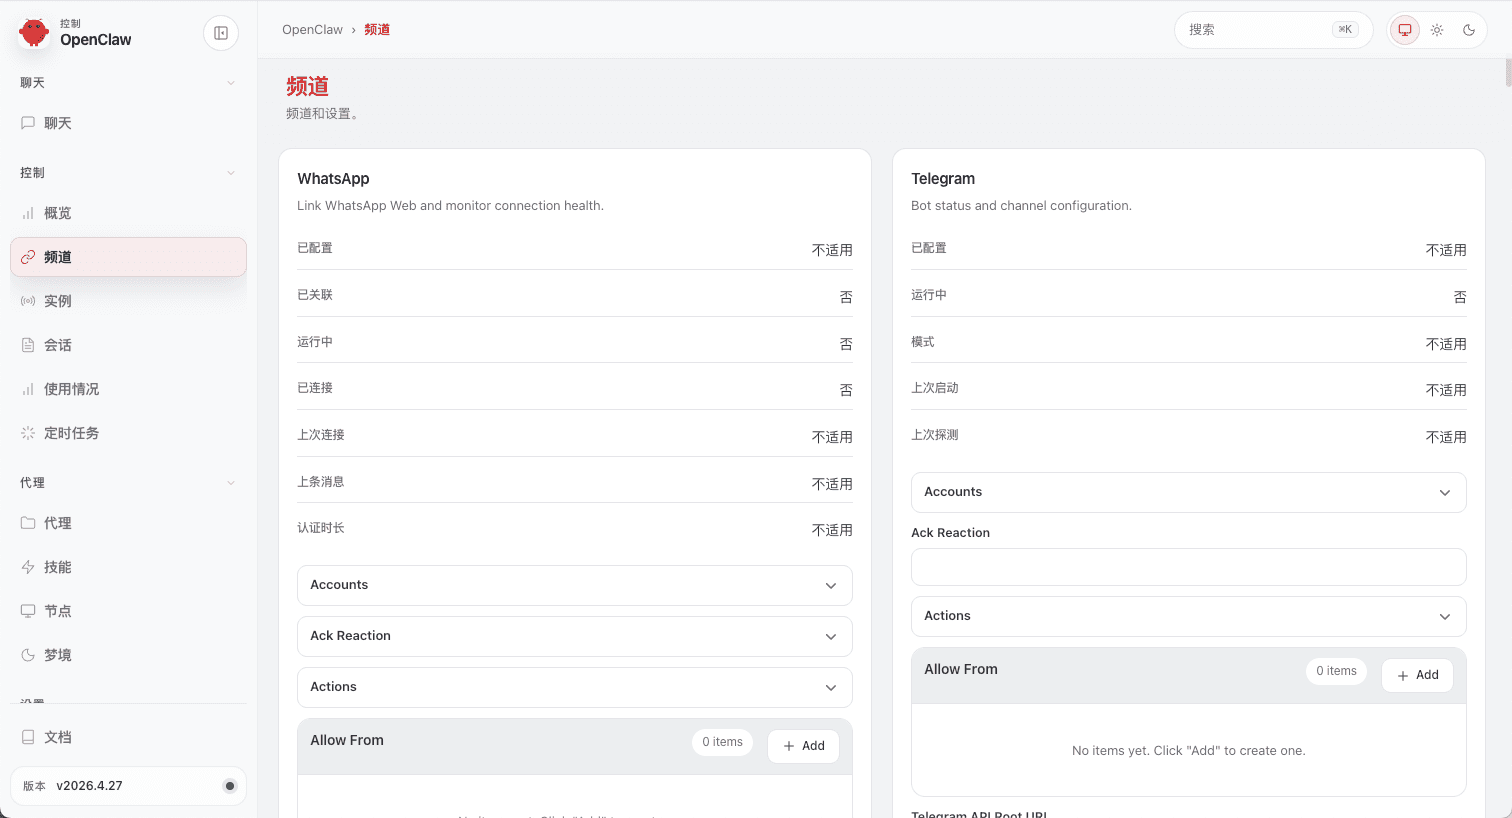1512x818 pixels.
Task: Open 技能 page in sidebar
Action: tap(128, 567)
